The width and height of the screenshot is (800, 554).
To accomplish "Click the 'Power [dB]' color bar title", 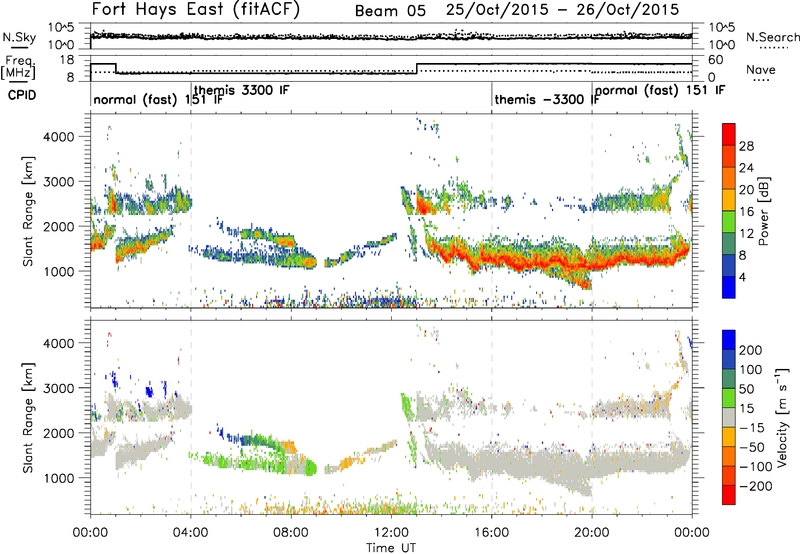I will (x=764, y=211).
